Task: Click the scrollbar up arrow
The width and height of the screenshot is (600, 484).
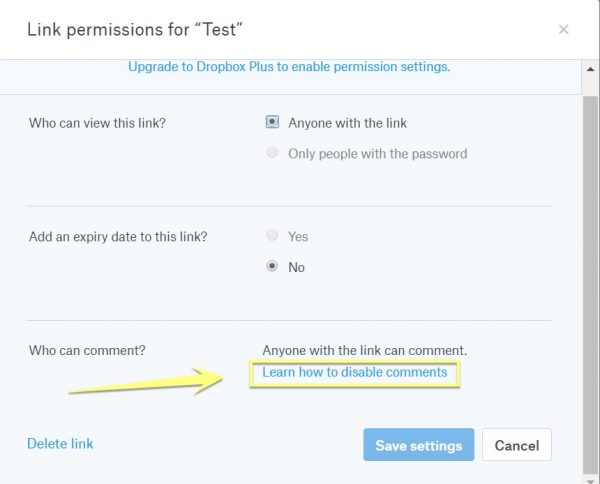Action: pyautogui.click(x=590, y=69)
